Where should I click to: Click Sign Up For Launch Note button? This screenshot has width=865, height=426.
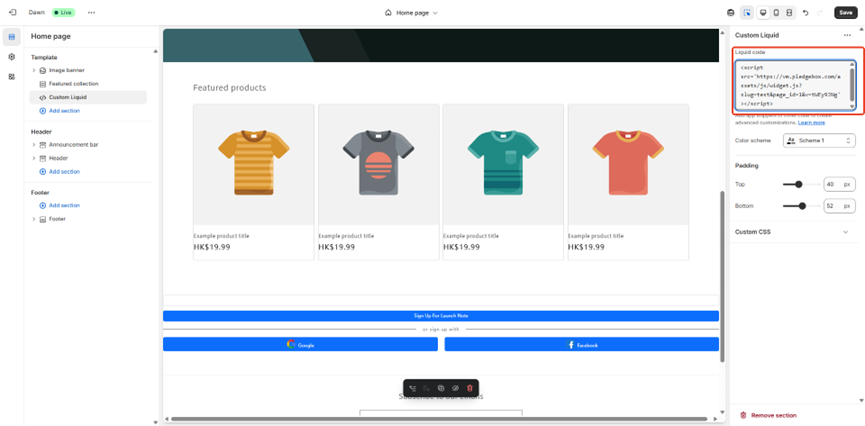(441, 316)
